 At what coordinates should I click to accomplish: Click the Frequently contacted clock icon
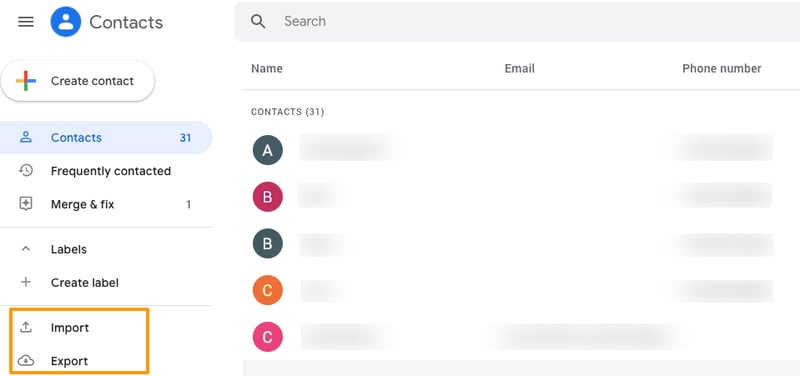[x=26, y=170]
